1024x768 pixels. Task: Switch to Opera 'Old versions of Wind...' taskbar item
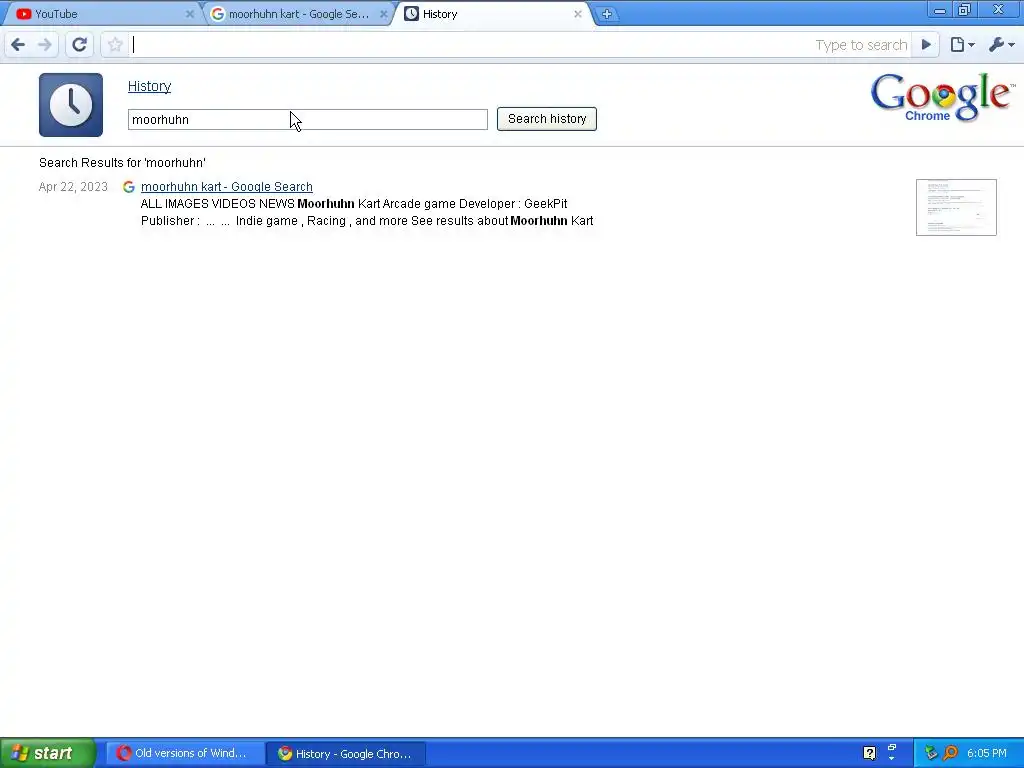coord(185,753)
